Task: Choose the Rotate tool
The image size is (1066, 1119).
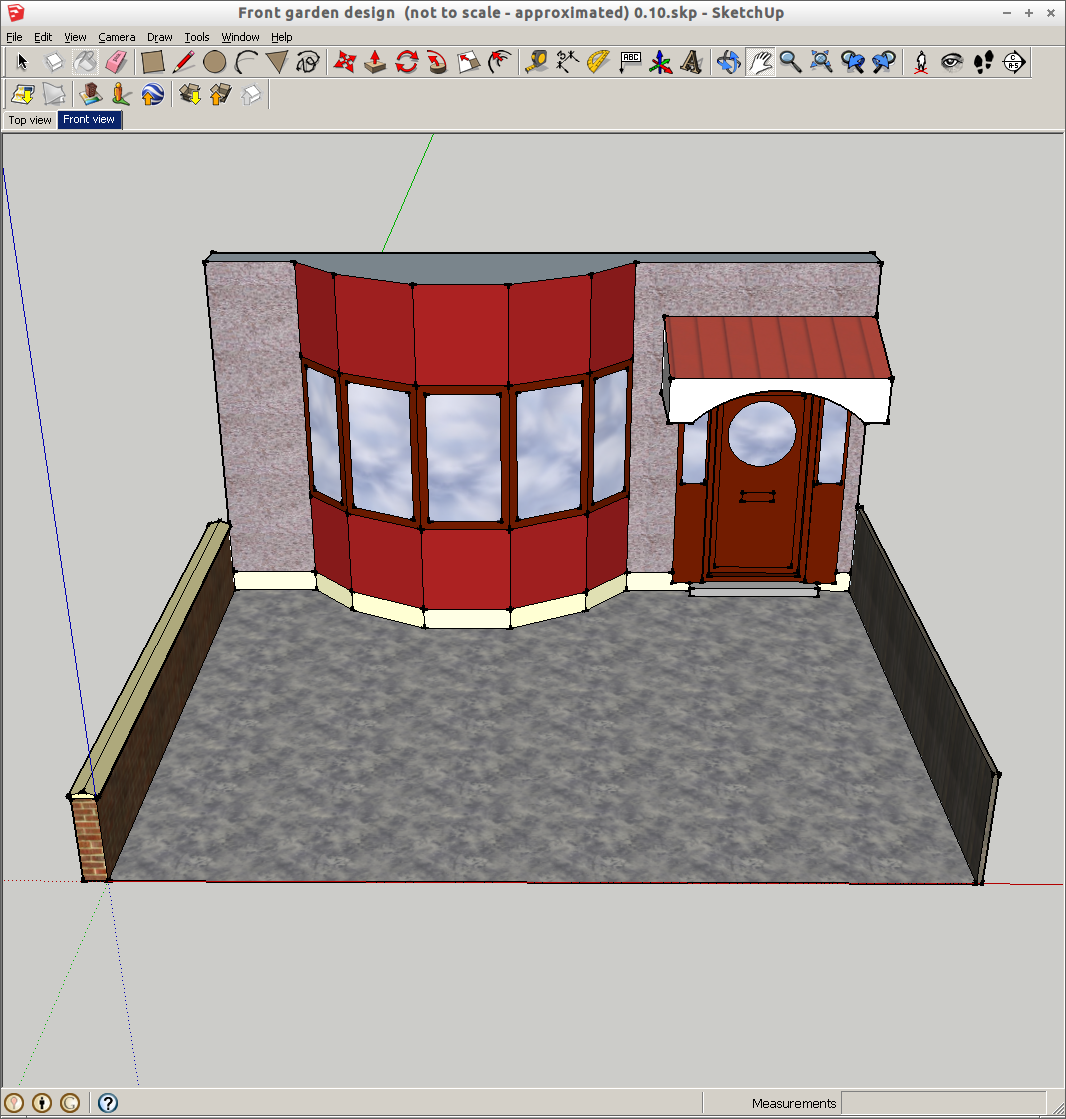Action: [406, 62]
